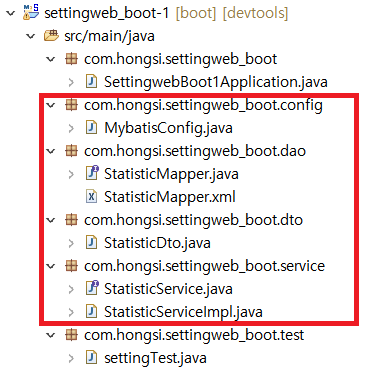Select com.hongsi.settingweb_boot package label
The width and height of the screenshot is (369, 369).
coord(180,59)
